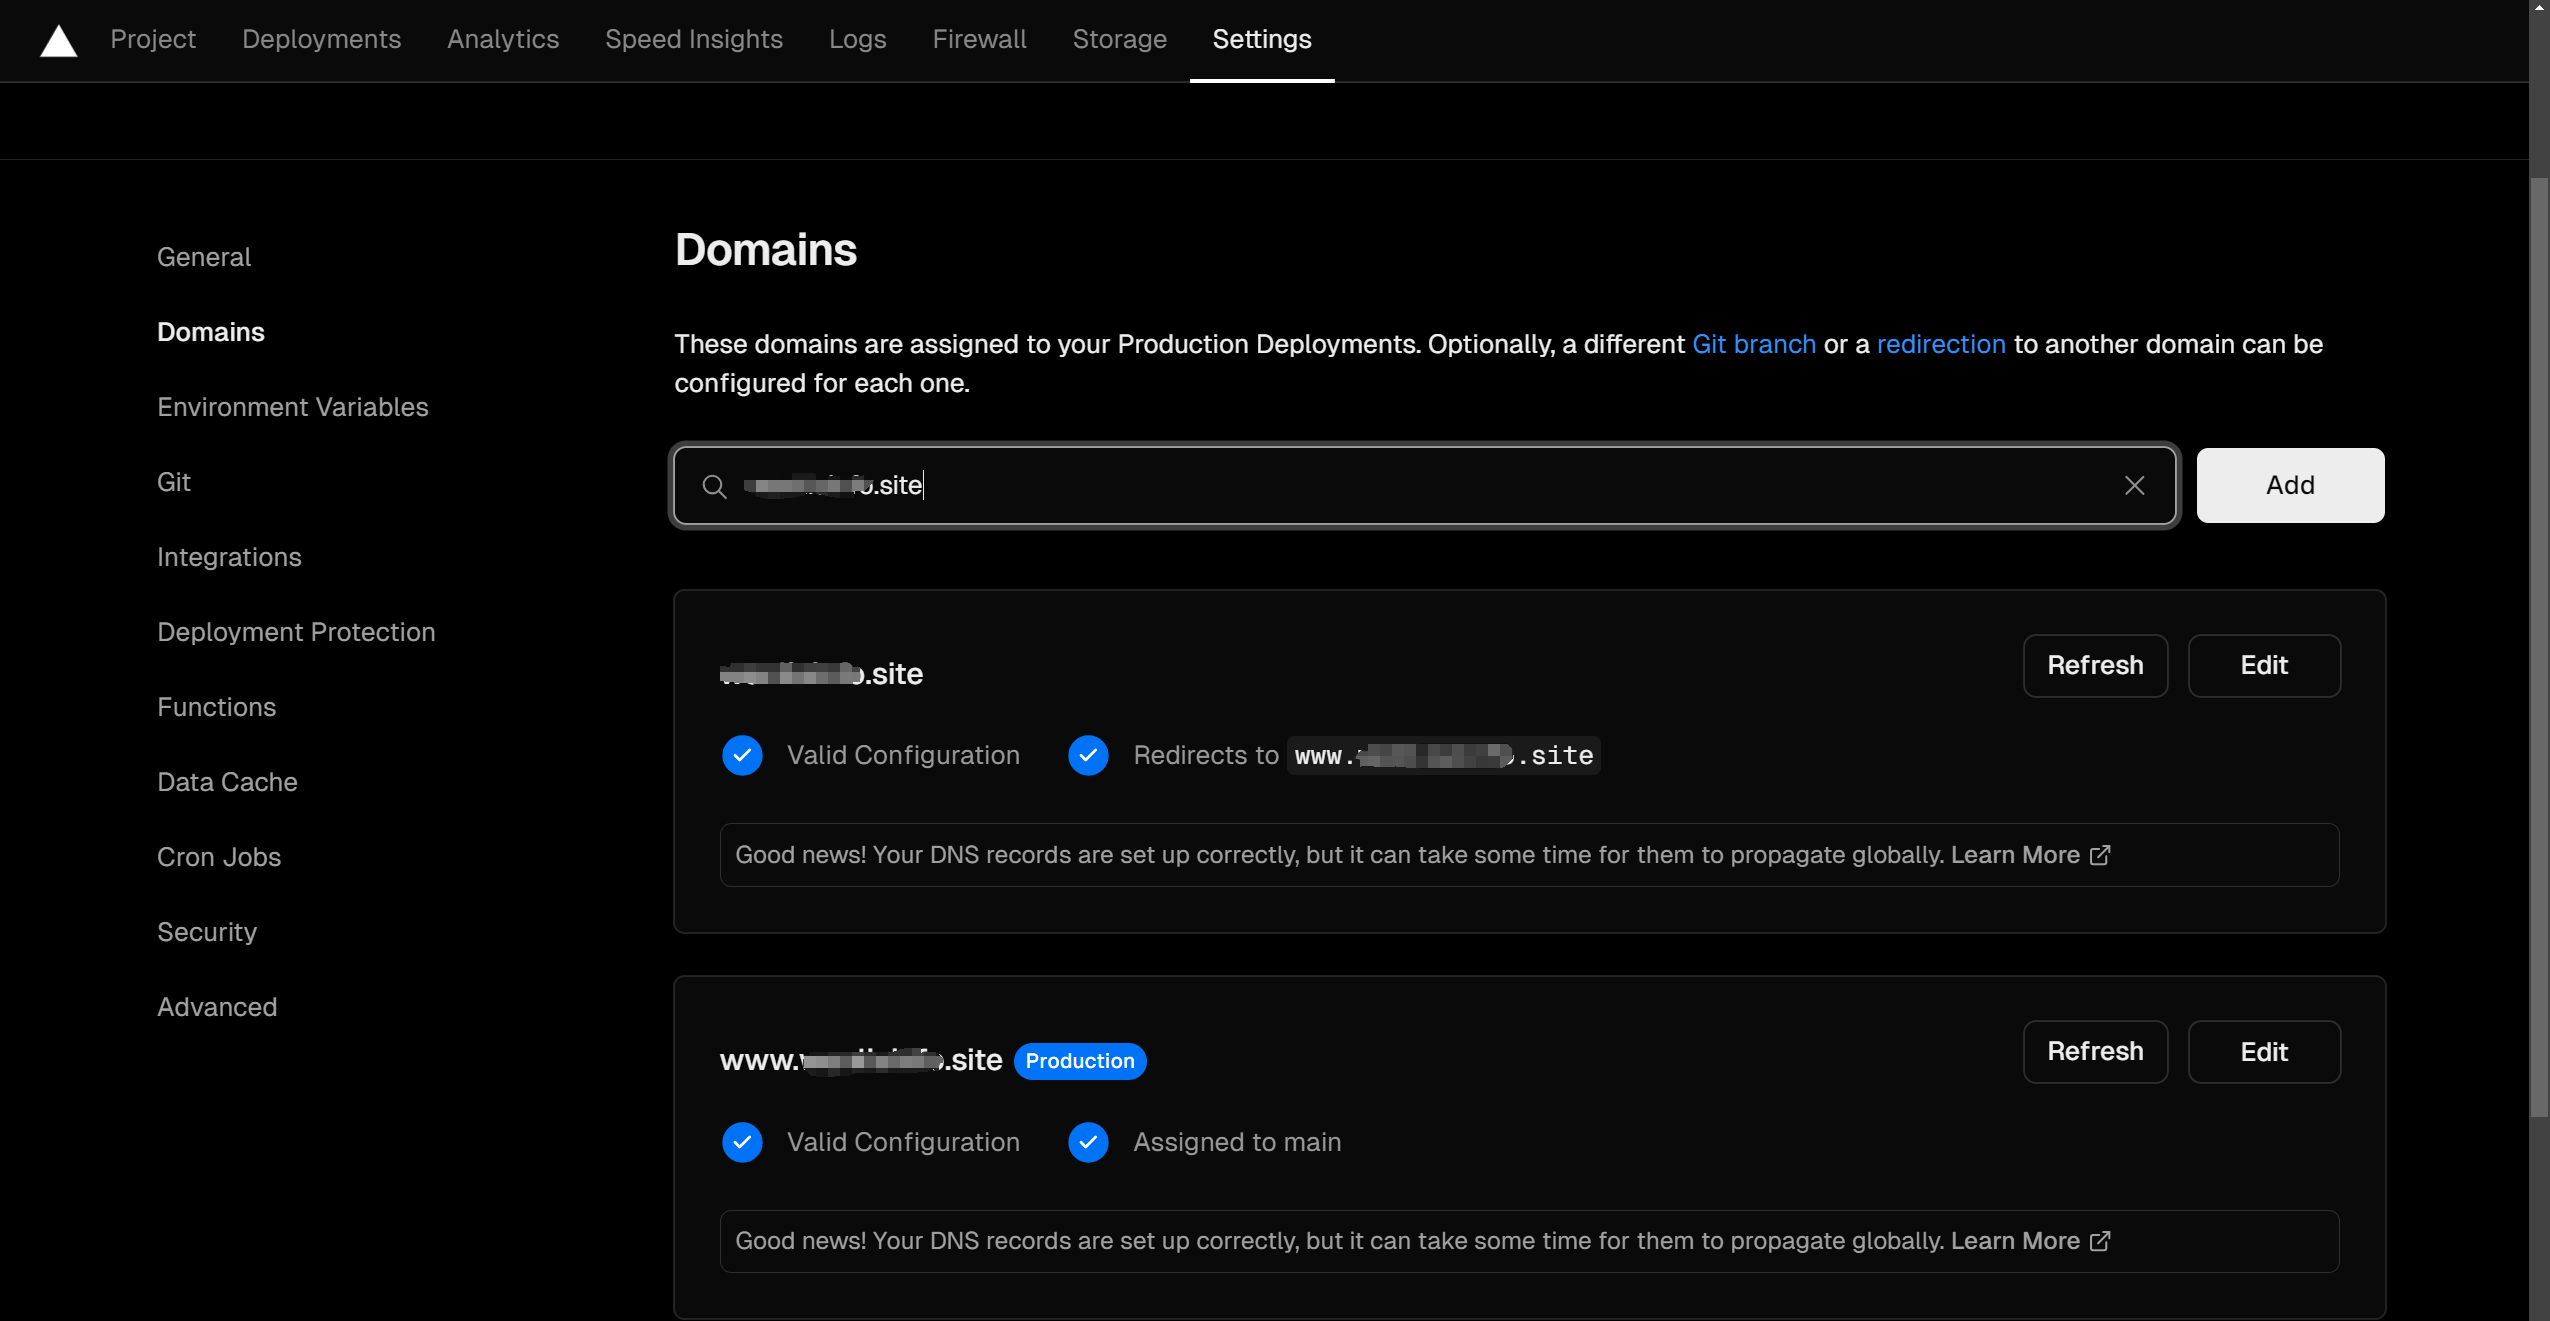This screenshot has width=2550, height=1321.
Task: Switch to the Firewall tab
Action: coord(979,39)
